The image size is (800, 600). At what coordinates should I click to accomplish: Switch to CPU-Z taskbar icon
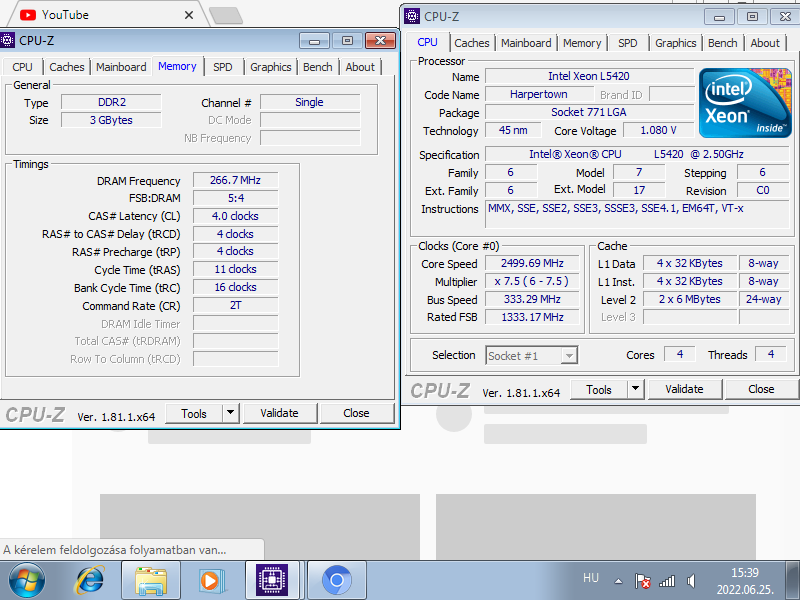click(x=272, y=581)
